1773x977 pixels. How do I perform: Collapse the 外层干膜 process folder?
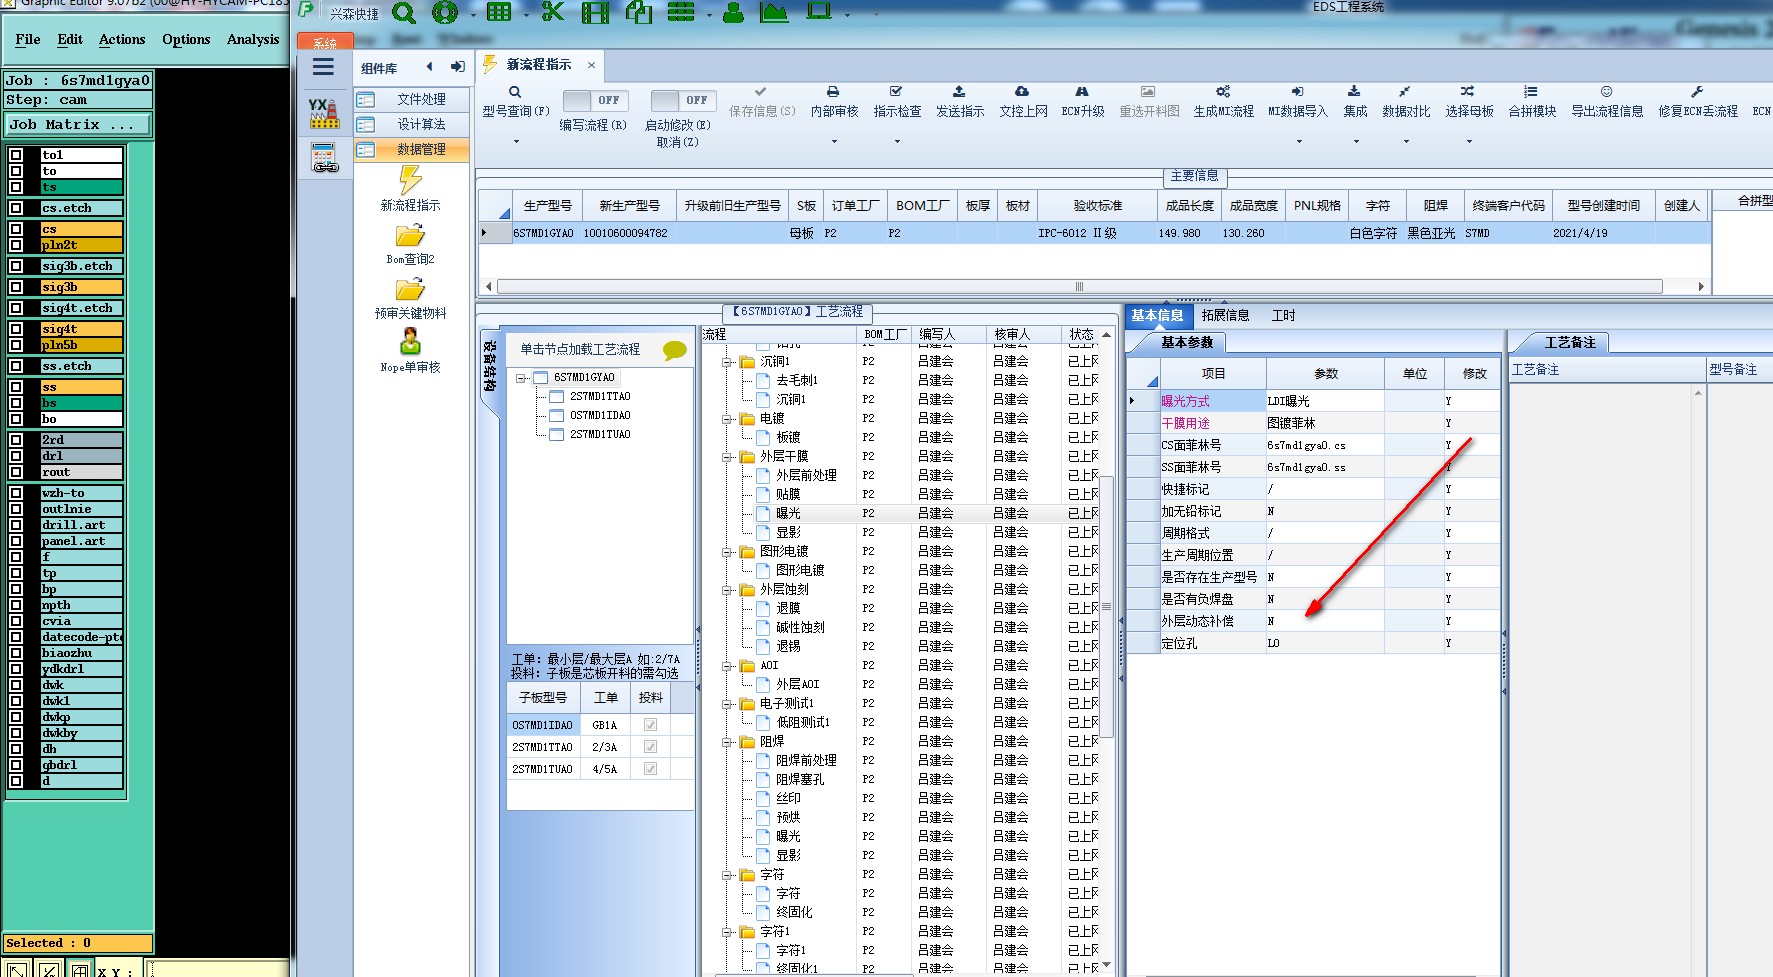pyautogui.click(x=728, y=457)
